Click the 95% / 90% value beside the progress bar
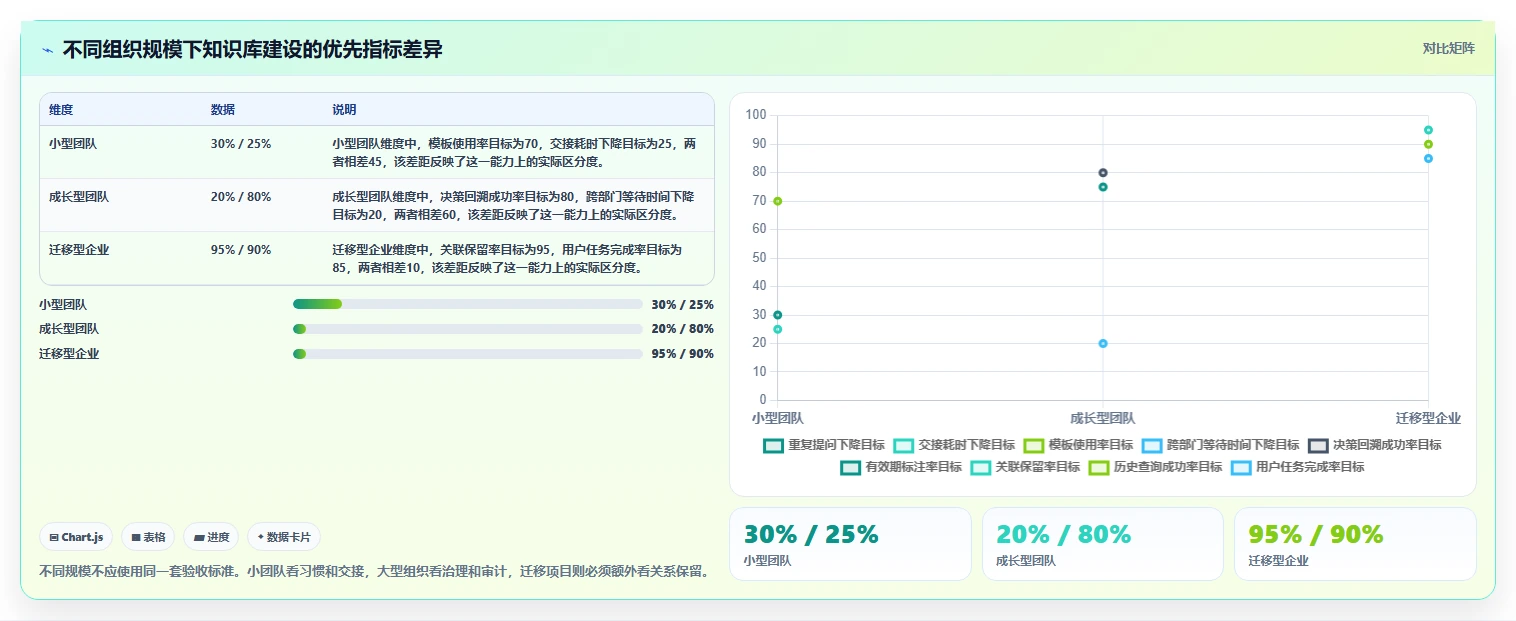The height and width of the screenshot is (621, 1516). [682, 354]
